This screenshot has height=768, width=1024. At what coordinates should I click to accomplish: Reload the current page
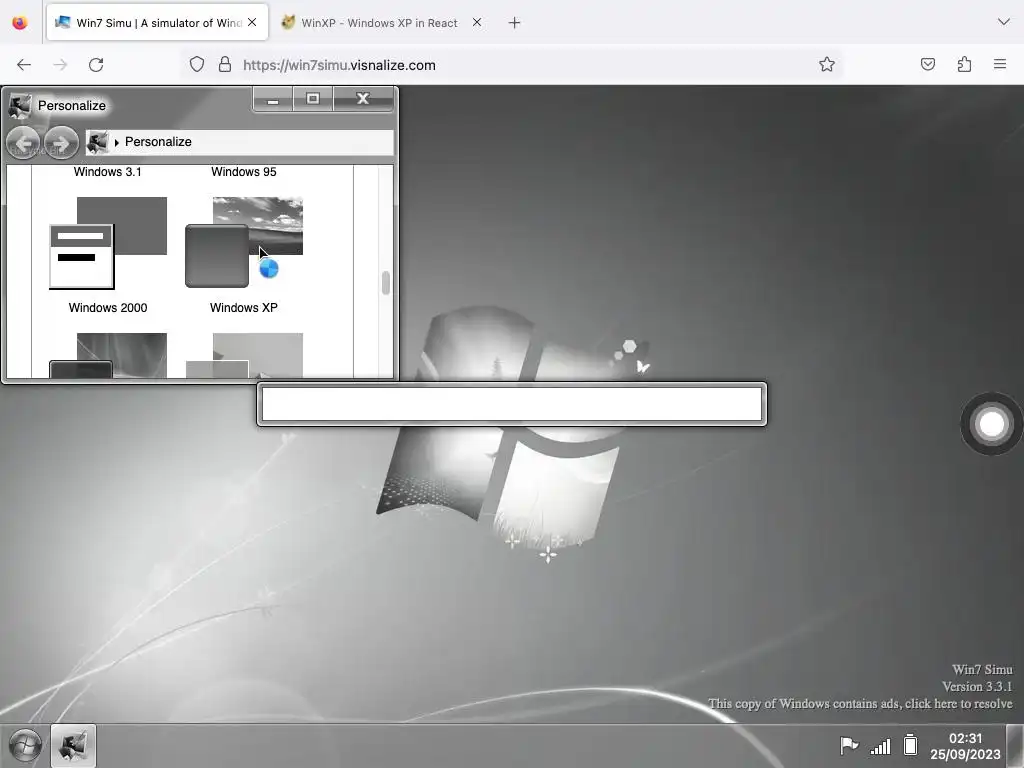(96, 65)
